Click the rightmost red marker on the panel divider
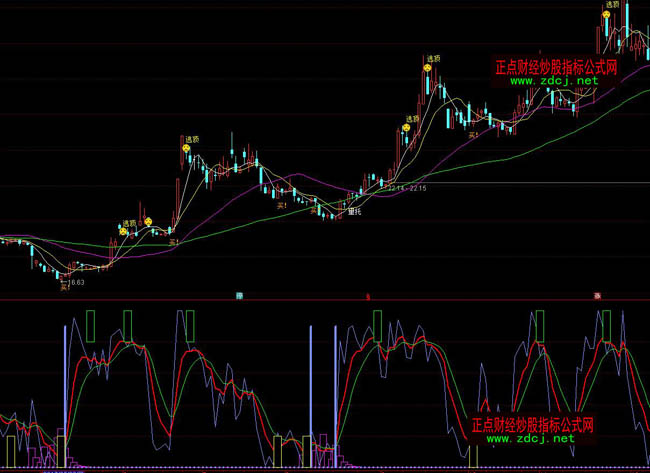The width and height of the screenshot is (650, 473). click(597, 296)
